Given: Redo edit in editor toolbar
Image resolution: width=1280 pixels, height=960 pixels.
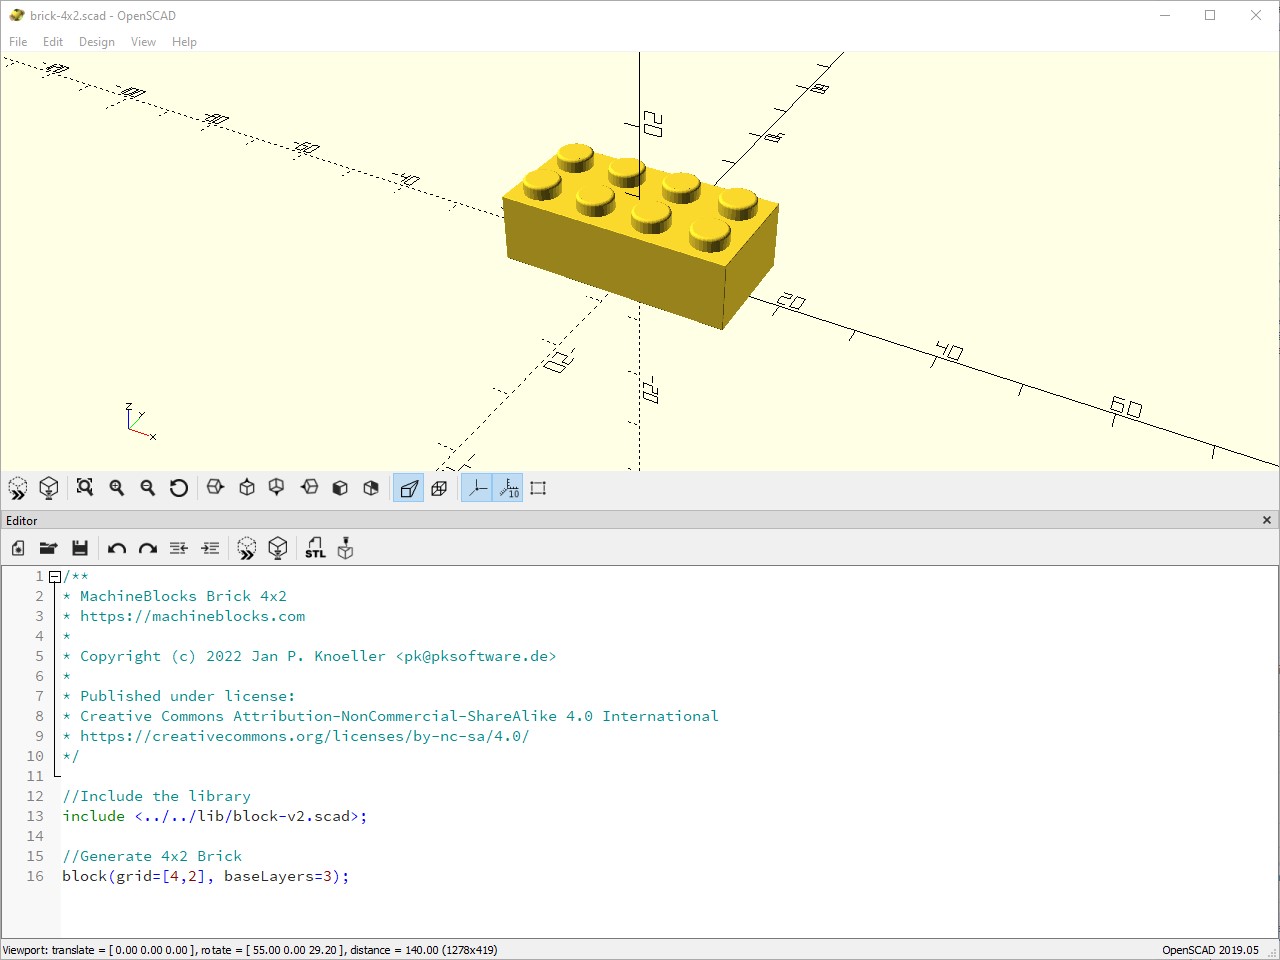Looking at the screenshot, I should click(x=148, y=548).
